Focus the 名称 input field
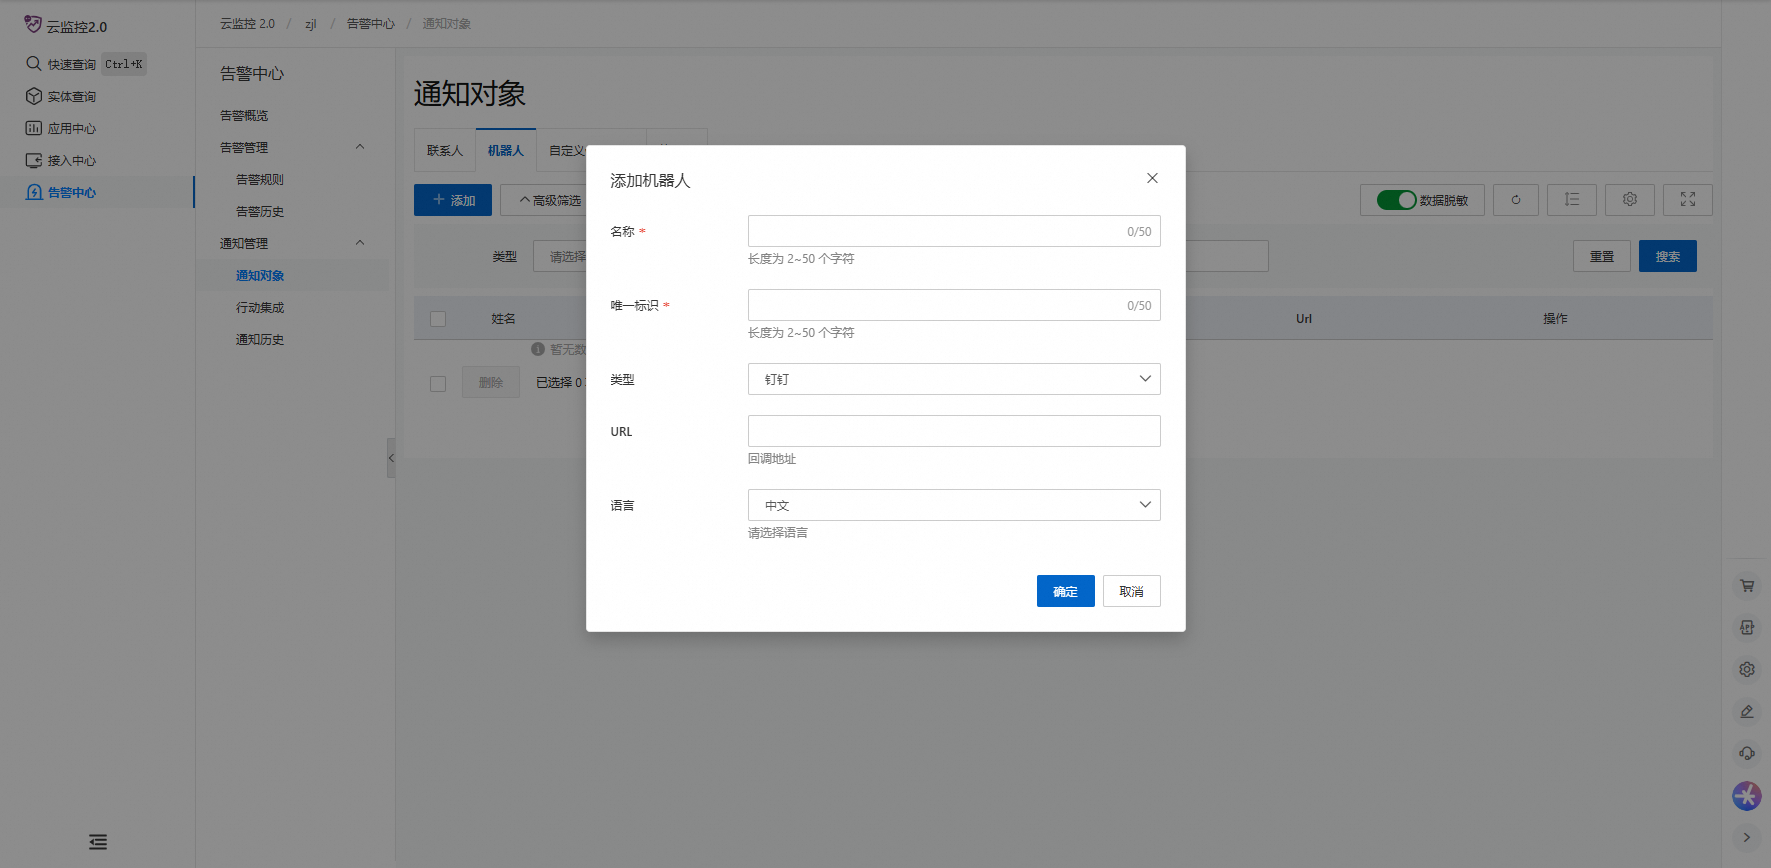This screenshot has width=1771, height=868. tap(954, 231)
